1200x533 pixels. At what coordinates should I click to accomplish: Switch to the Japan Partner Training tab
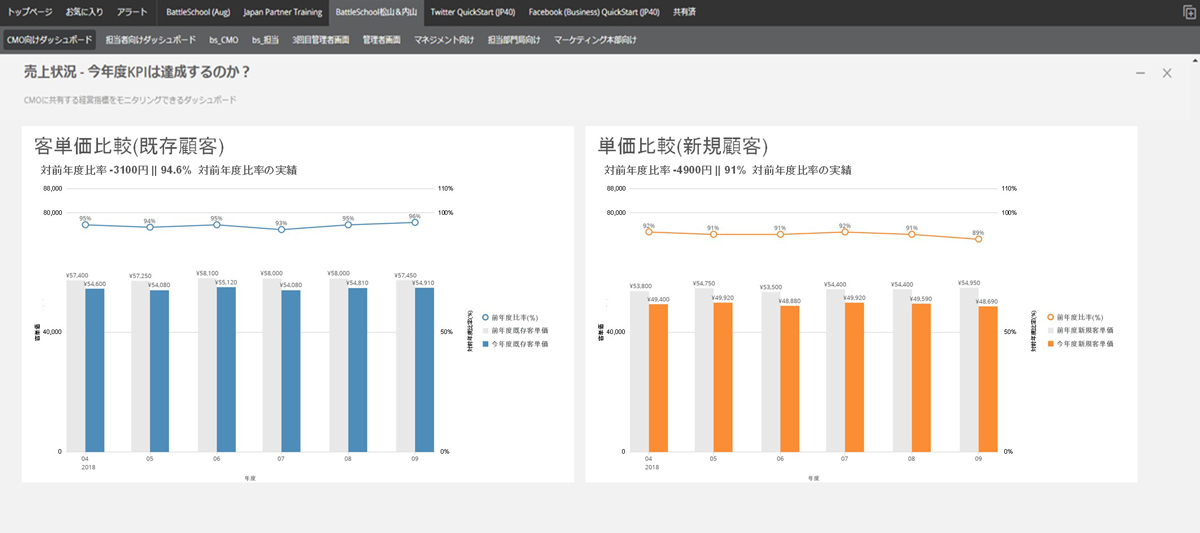click(x=283, y=13)
